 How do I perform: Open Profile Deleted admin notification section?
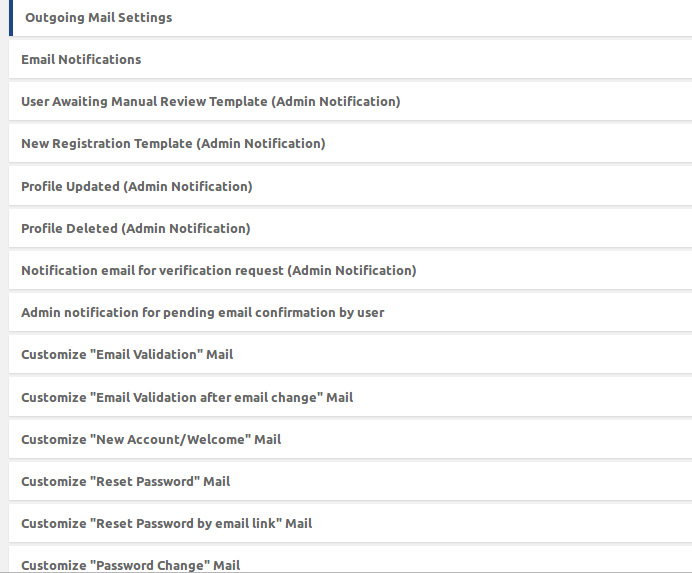135,229
